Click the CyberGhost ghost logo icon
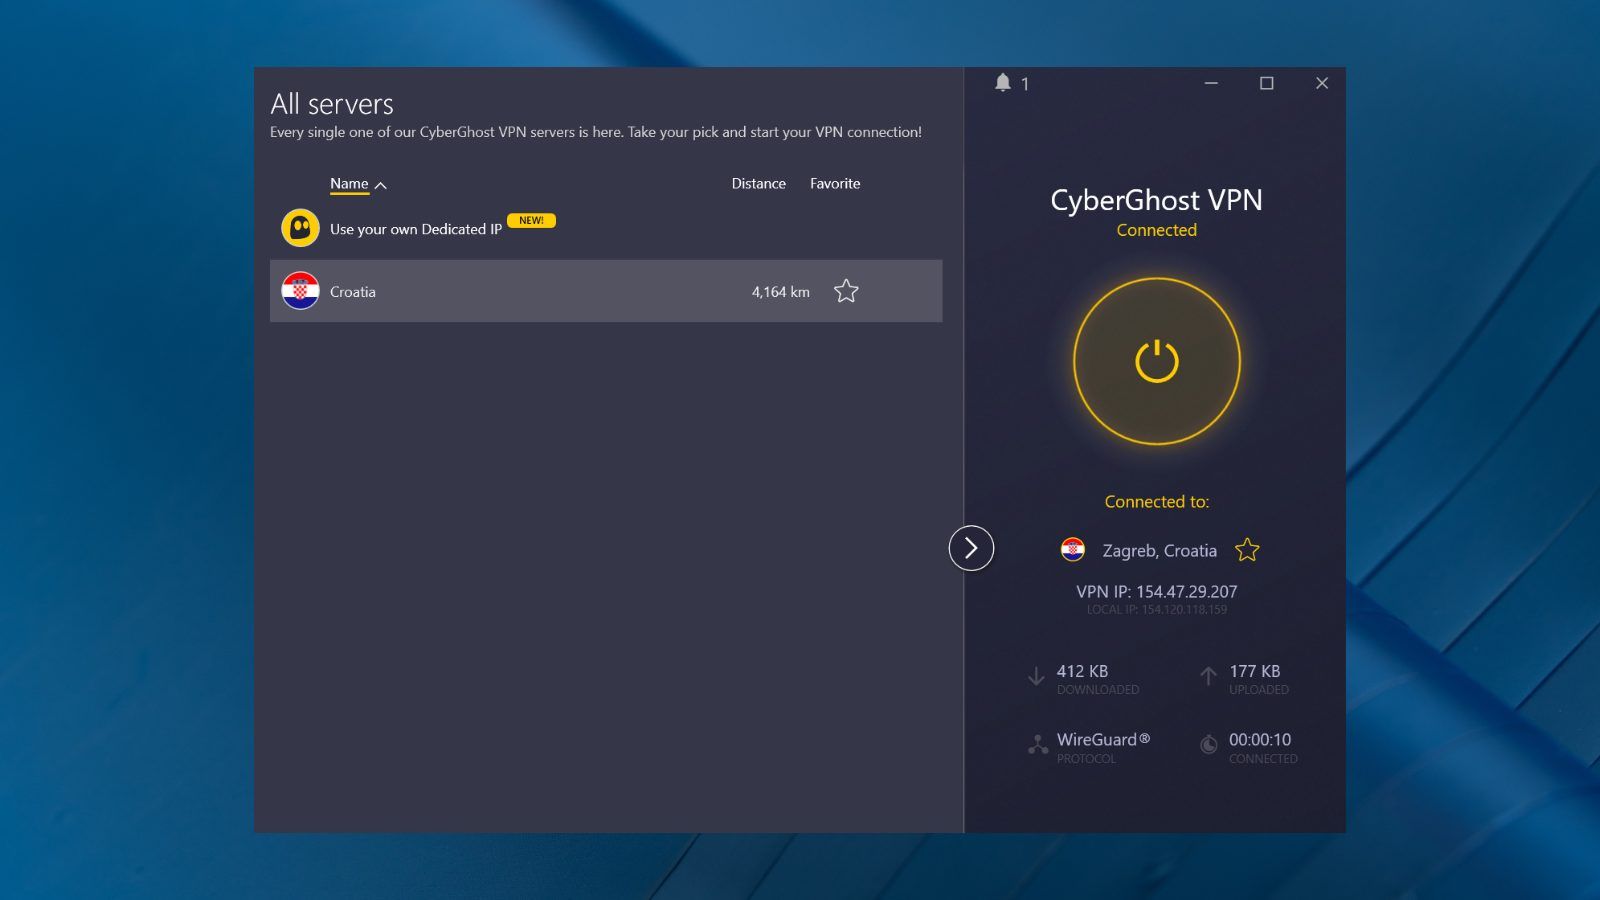This screenshot has height=900, width=1600. point(300,228)
